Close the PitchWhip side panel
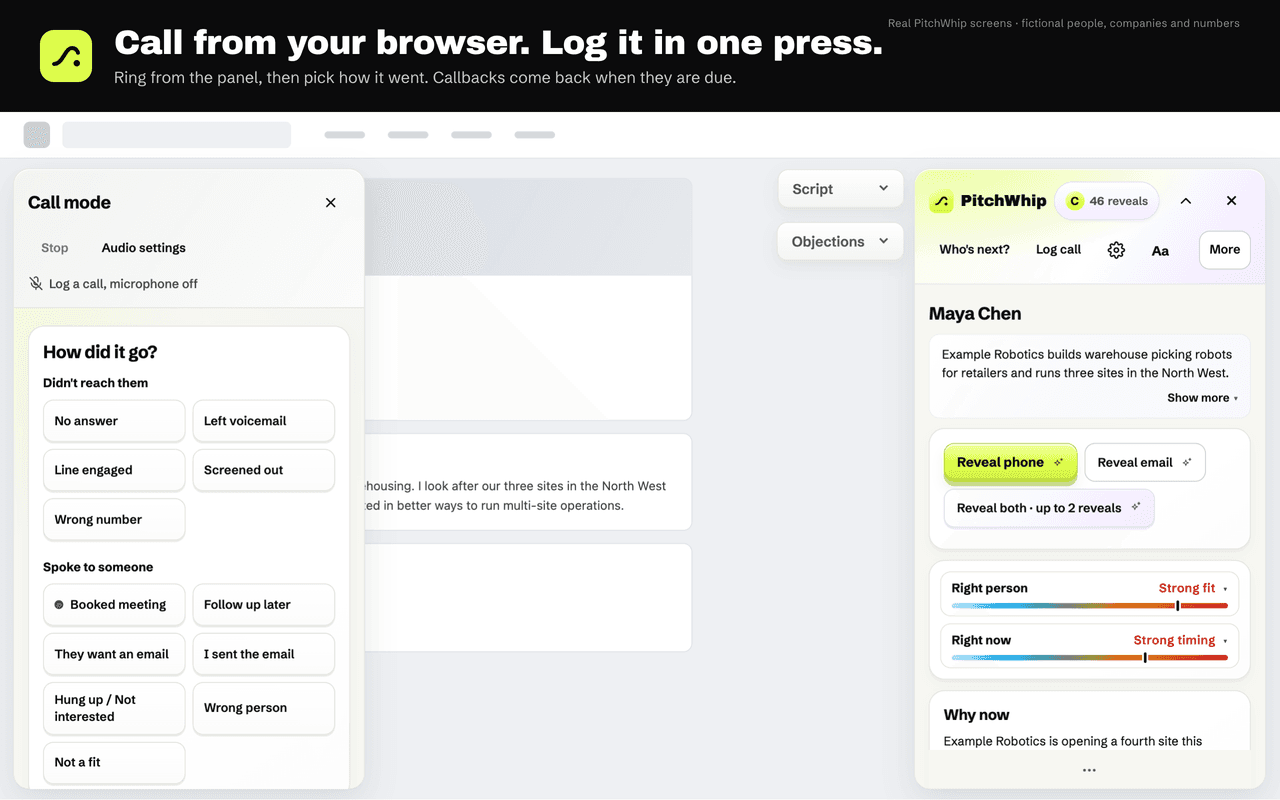 click(x=1232, y=201)
